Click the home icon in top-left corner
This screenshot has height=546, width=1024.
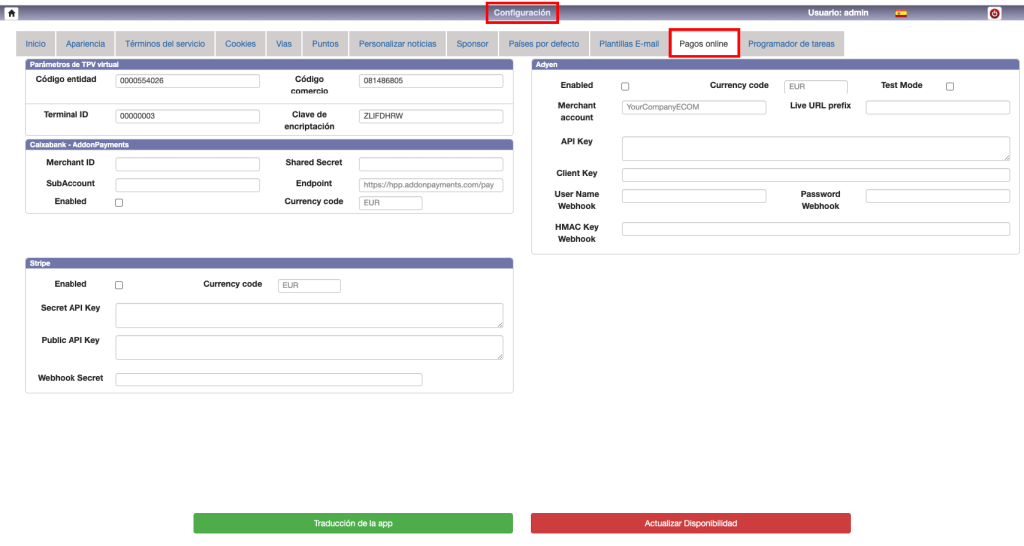(12, 13)
